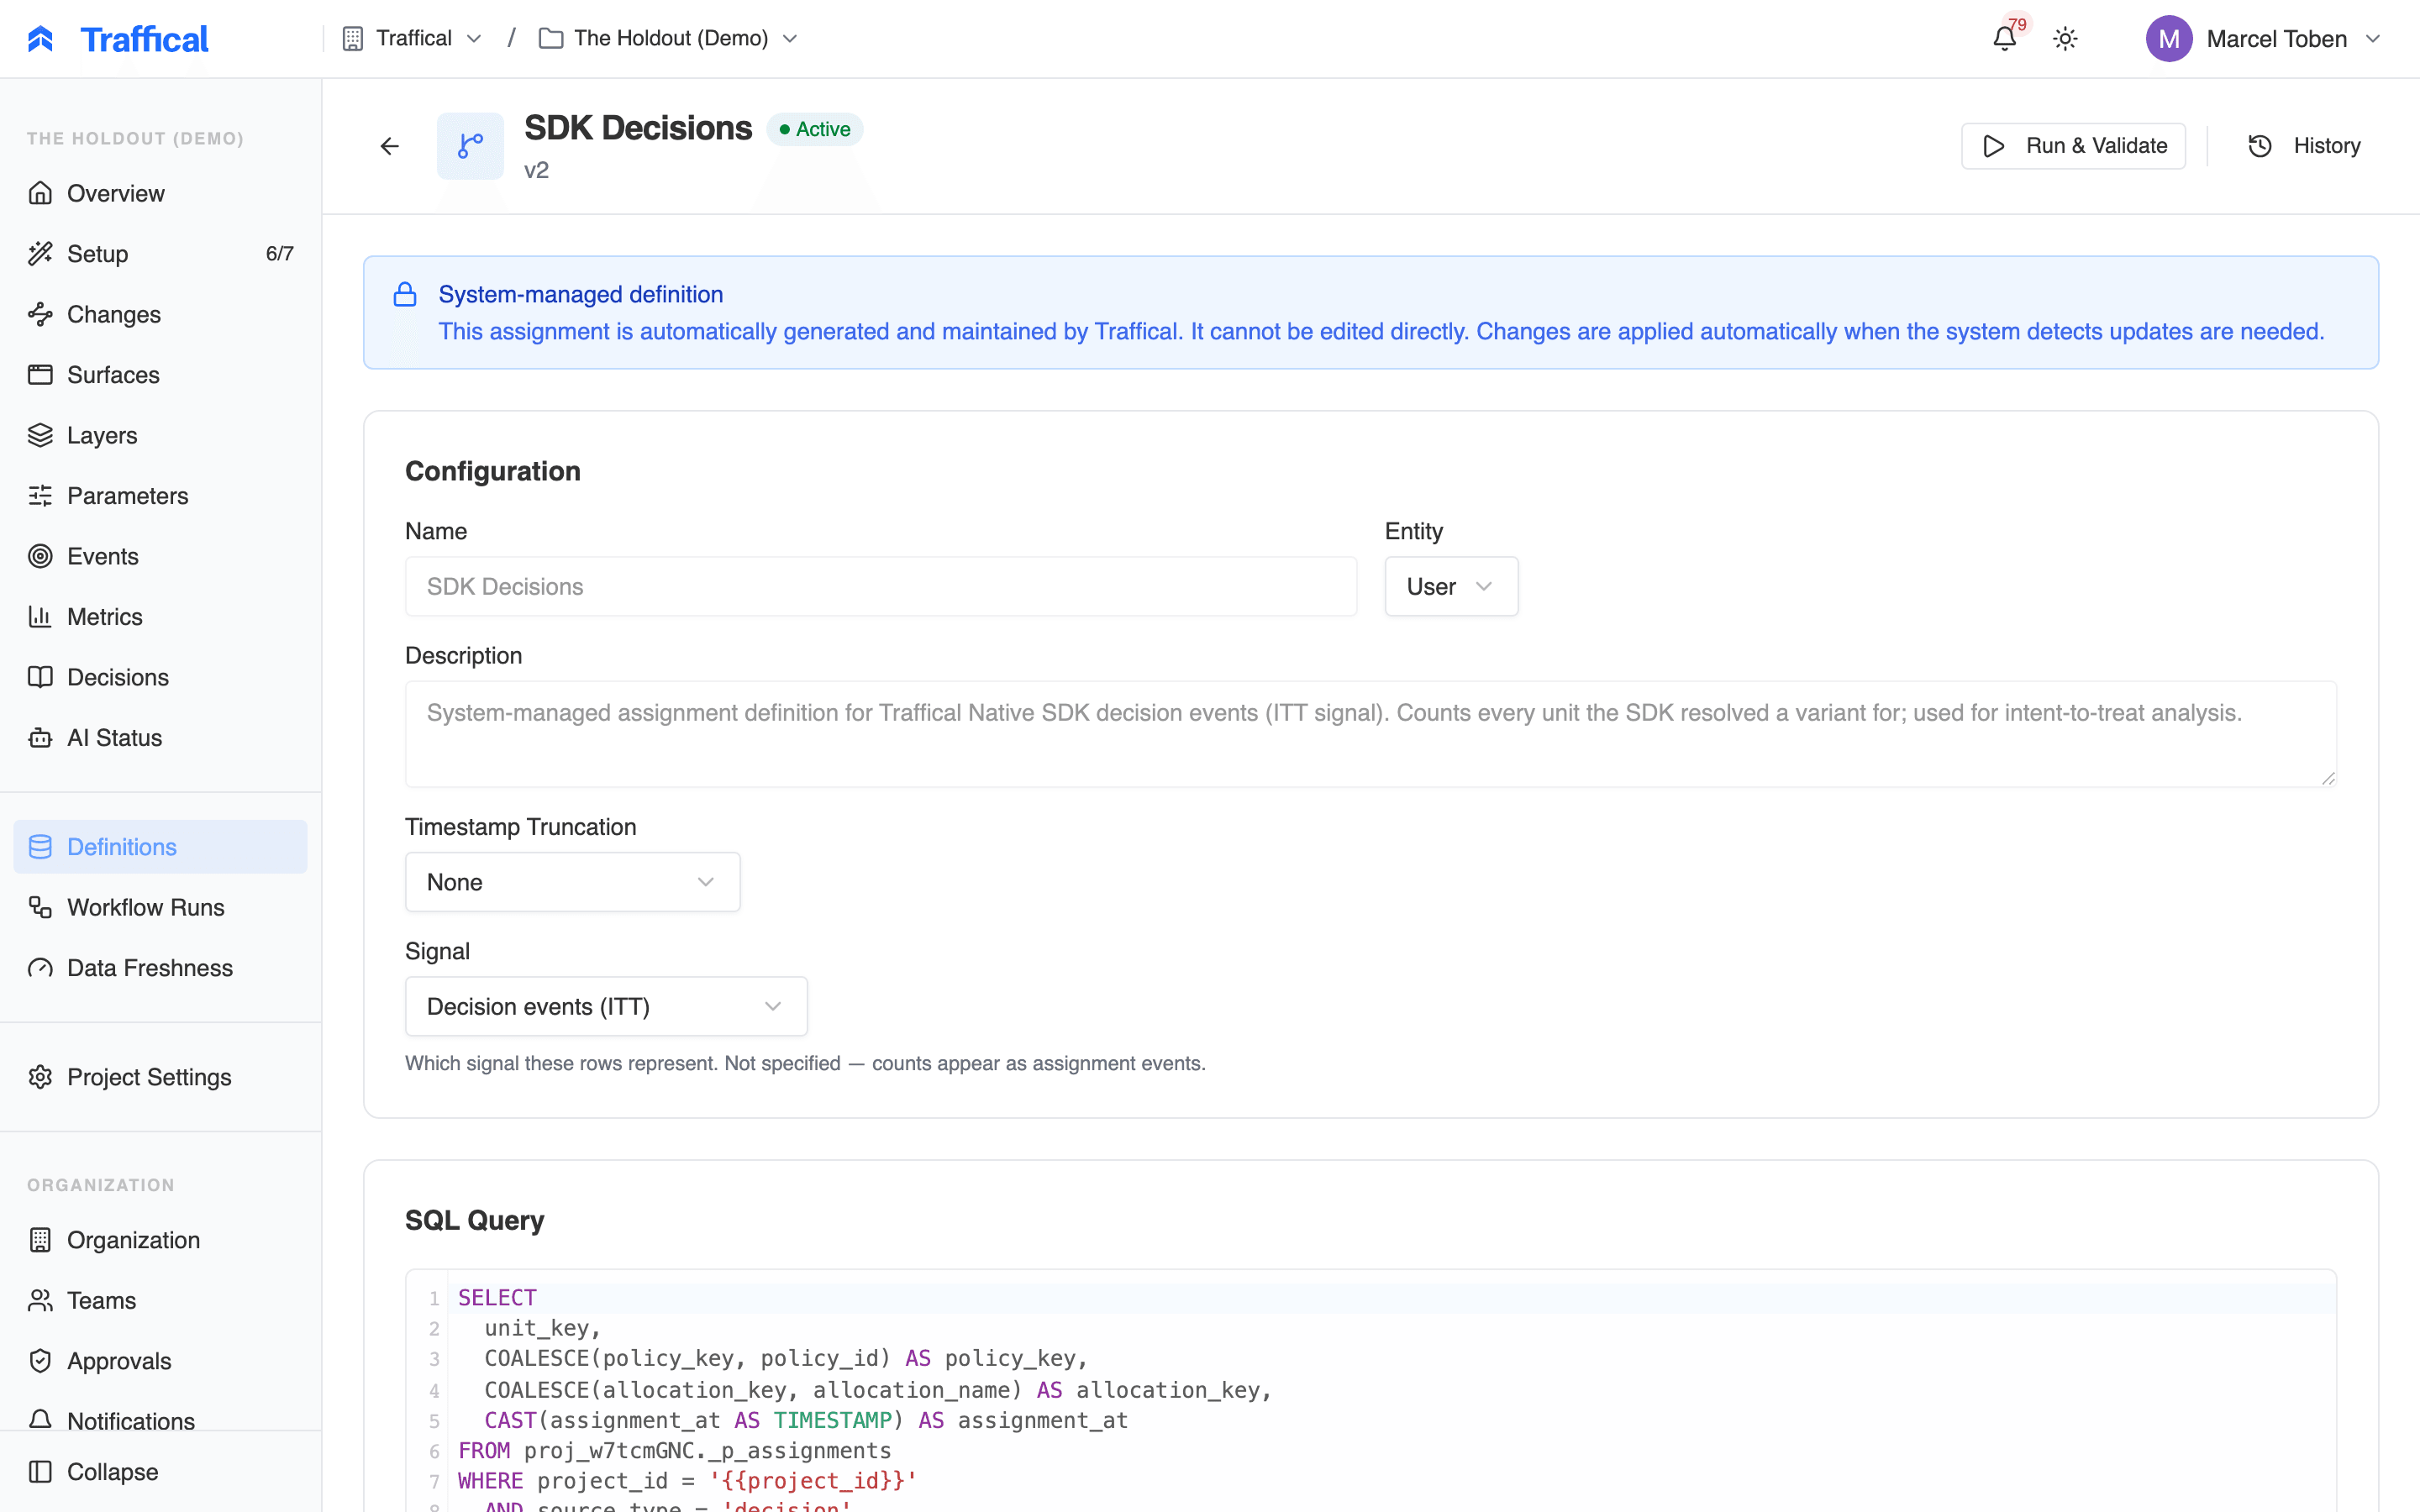Click the Setup wand icon

pos(40,254)
